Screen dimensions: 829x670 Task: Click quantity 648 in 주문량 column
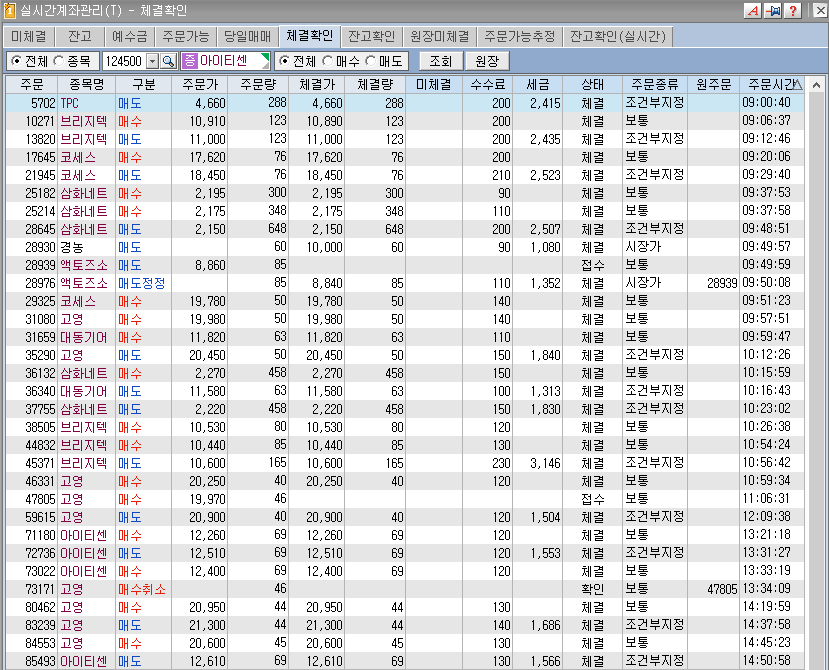click(278, 229)
